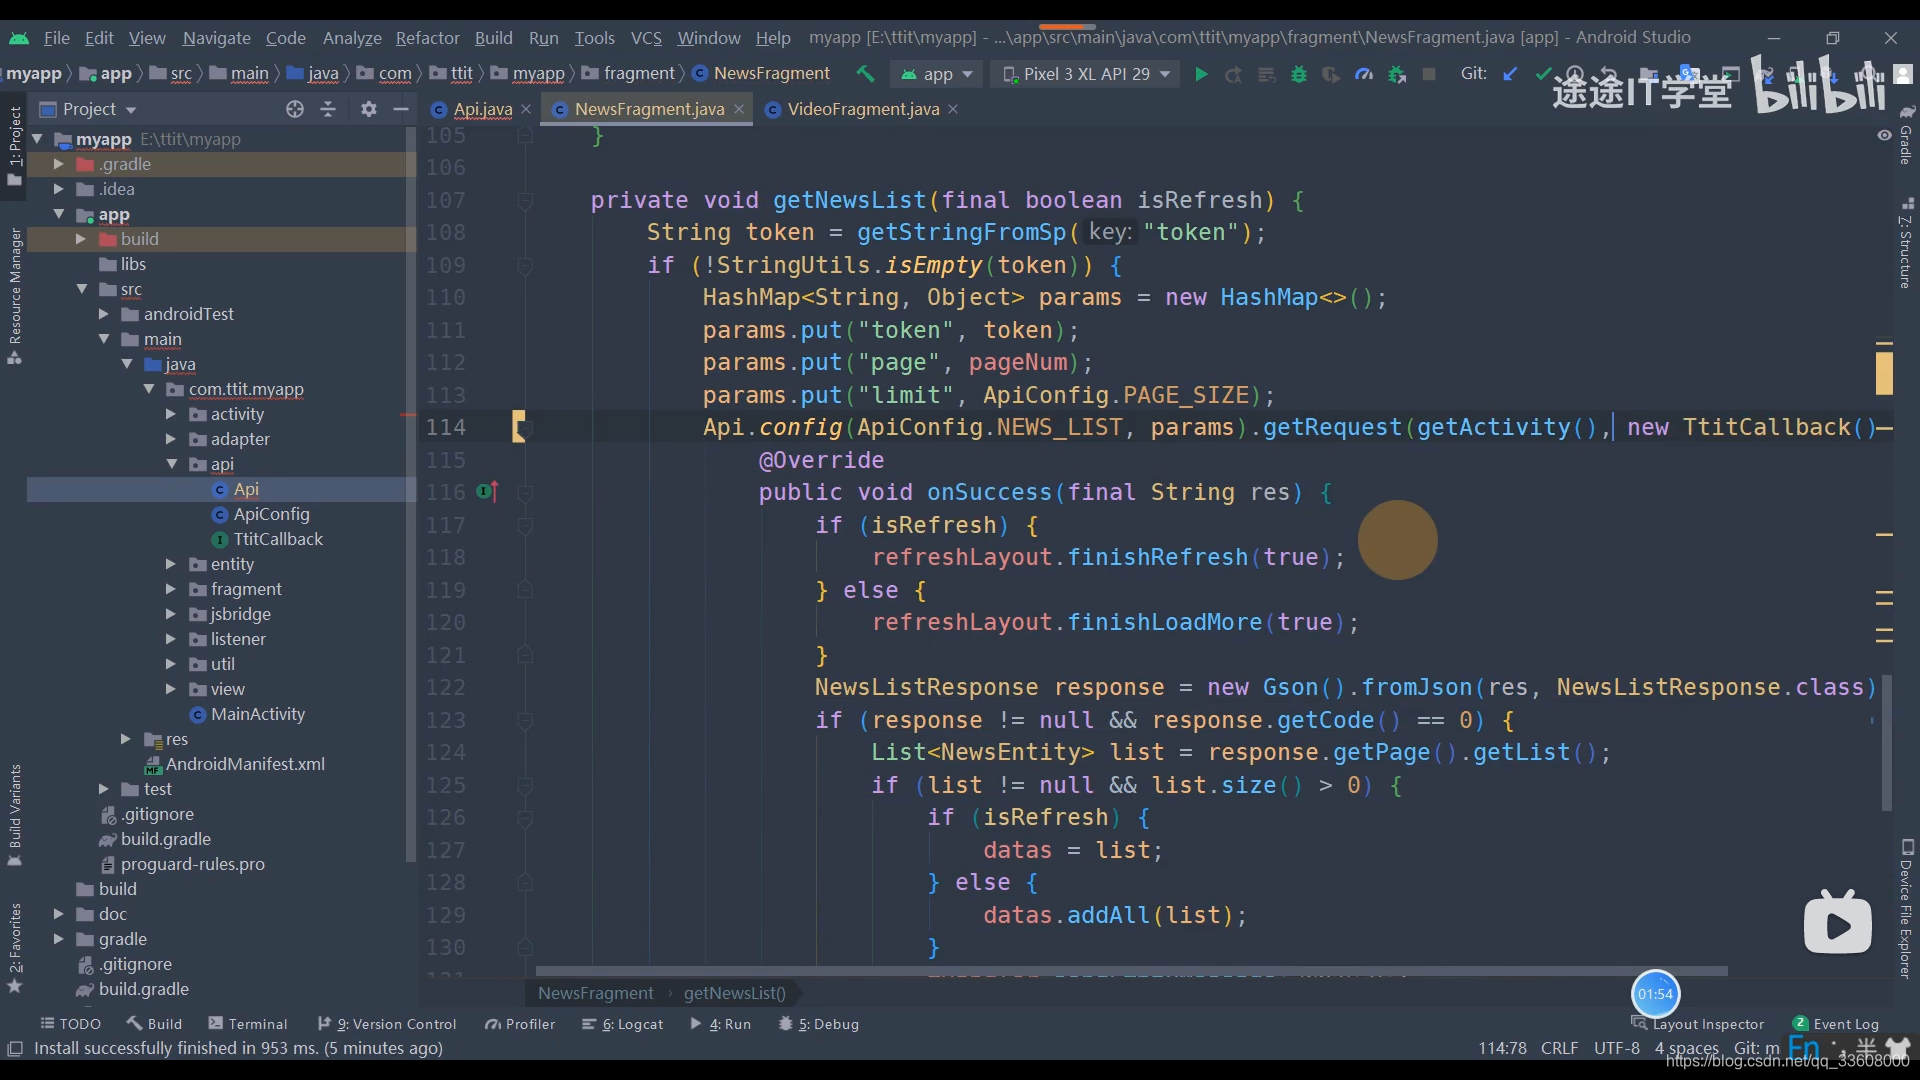Expand the res folder
This screenshot has height=1080, width=1920.
point(126,739)
